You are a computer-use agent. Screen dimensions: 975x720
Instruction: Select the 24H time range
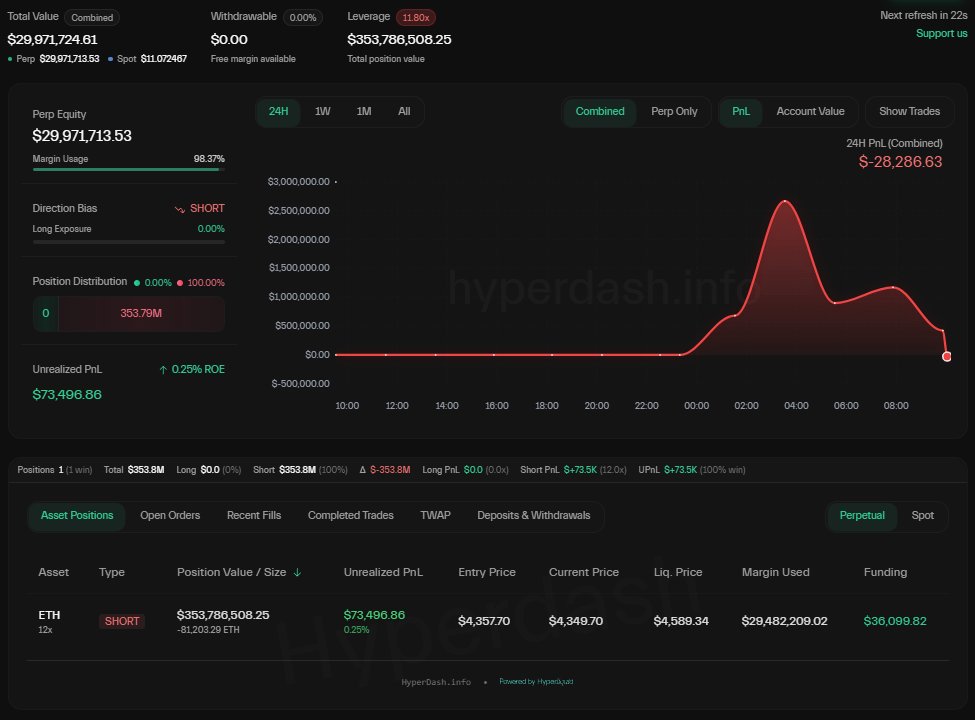(278, 111)
